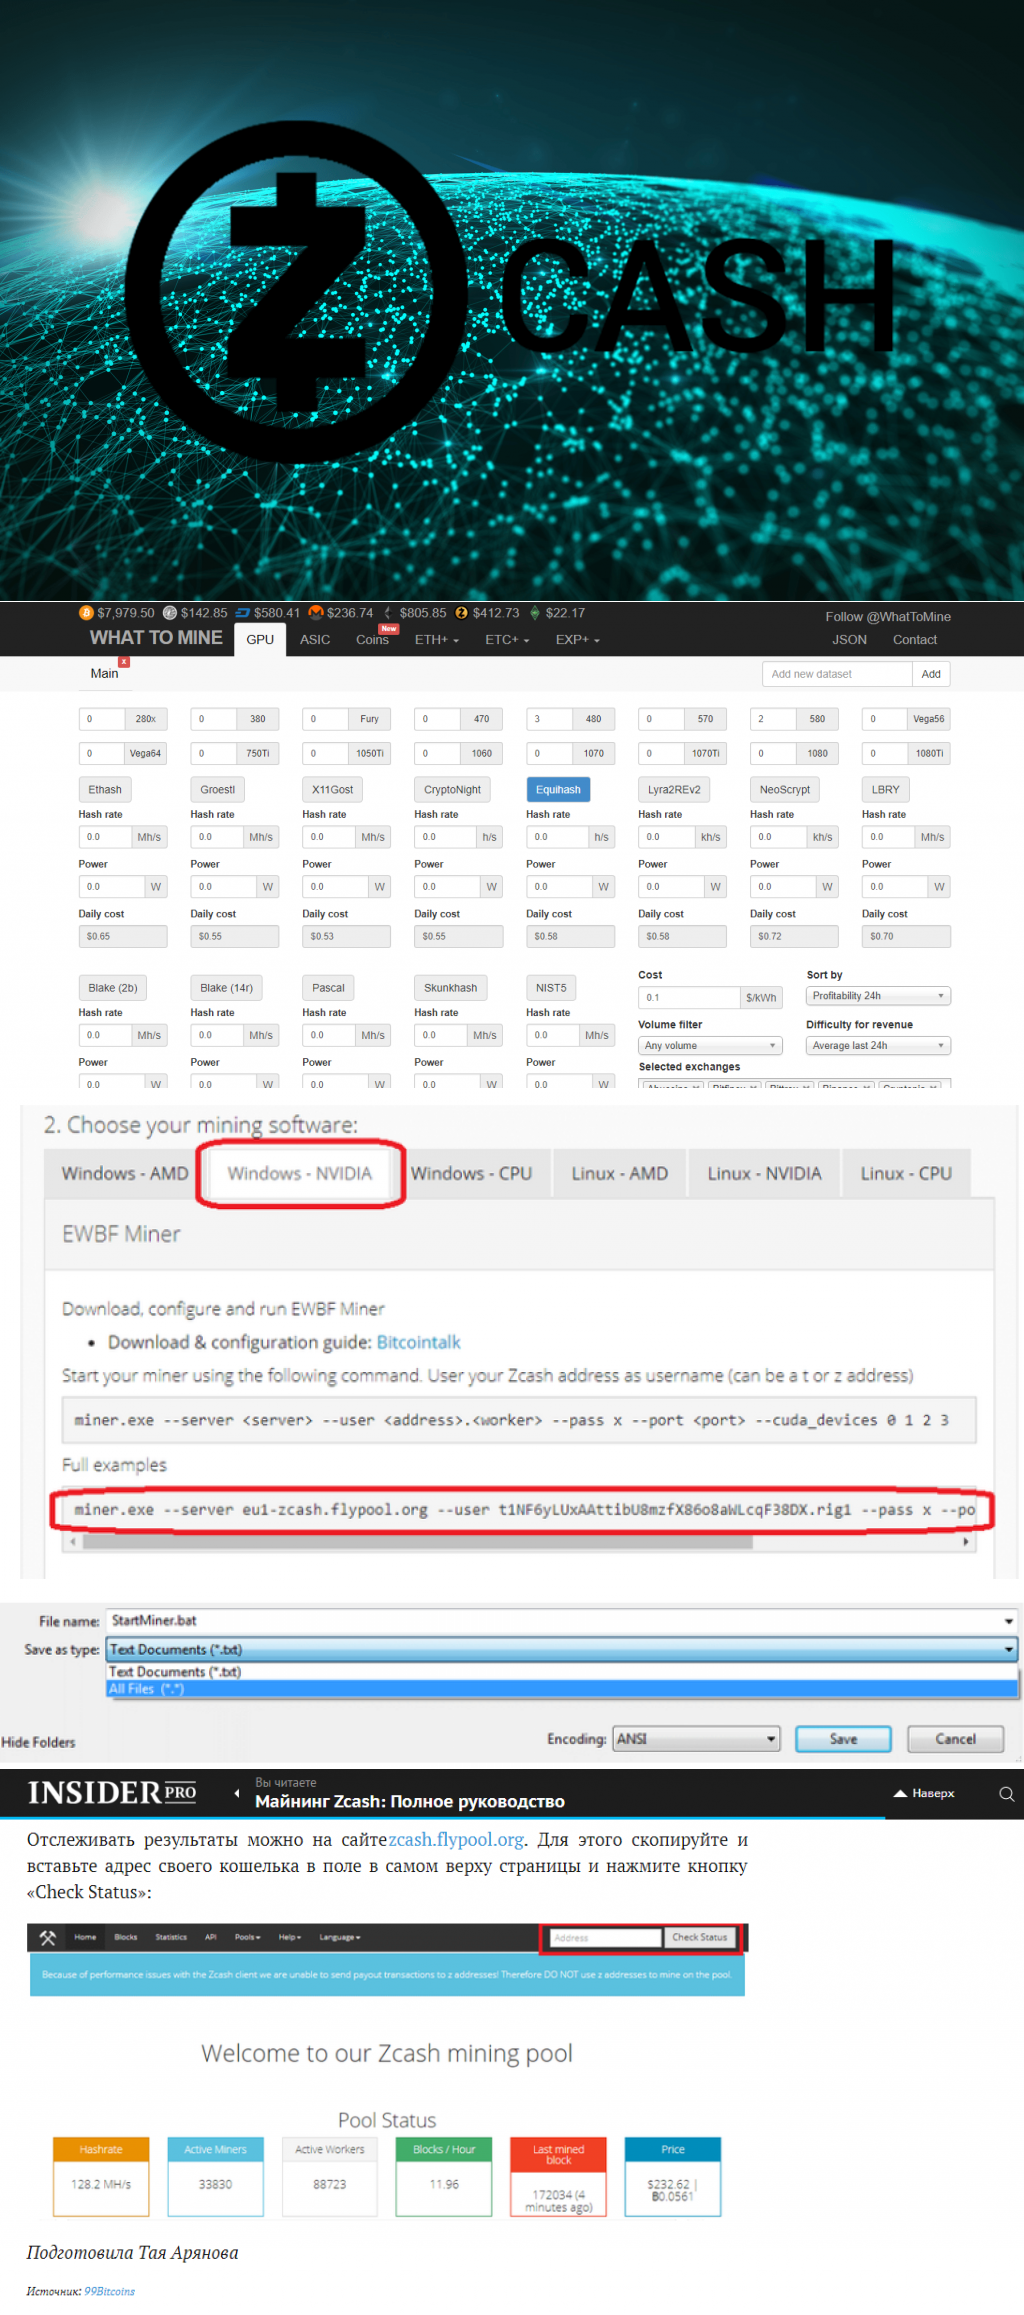The width and height of the screenshot is (1024, 2315).
Task: Toggle the NIST5 algorithm button
Action: tap(551, 988)
